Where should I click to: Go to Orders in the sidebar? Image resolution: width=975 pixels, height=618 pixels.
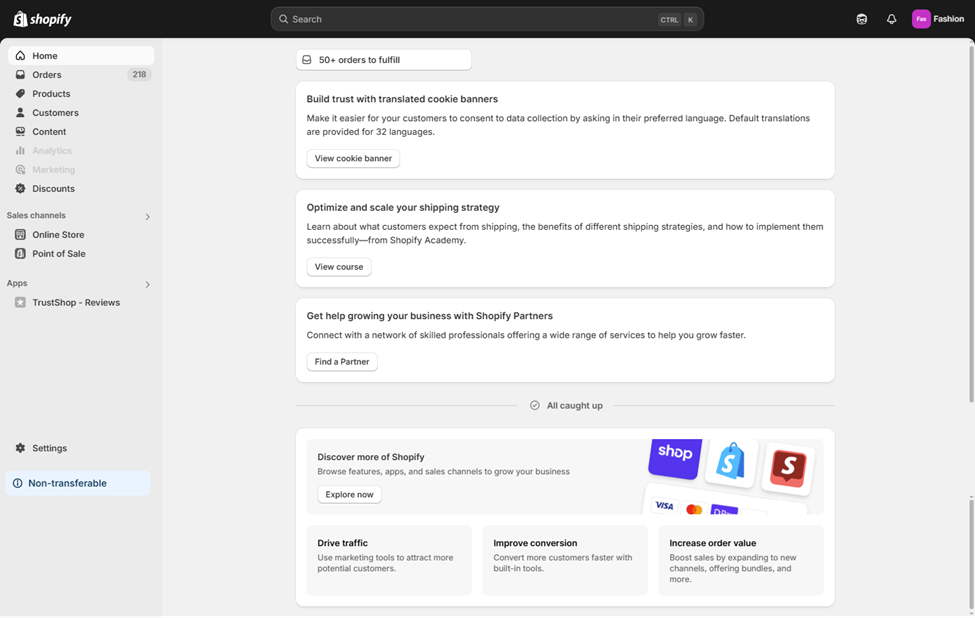pyautogui.click(x=81, y=75)
